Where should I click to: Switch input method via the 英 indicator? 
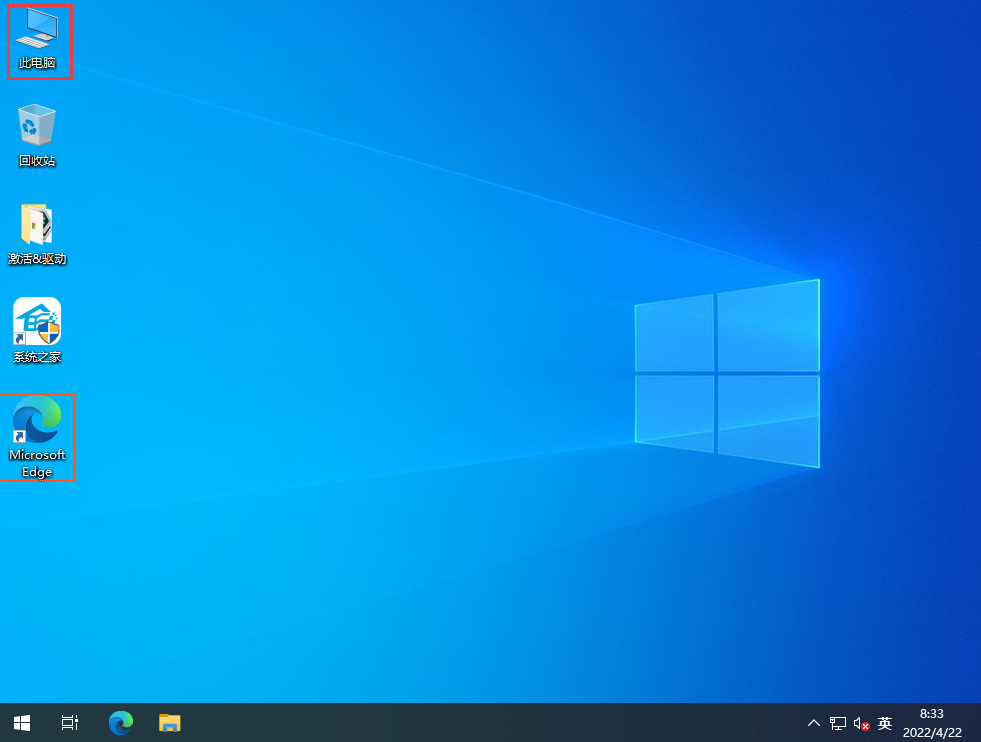coord(884,722)
